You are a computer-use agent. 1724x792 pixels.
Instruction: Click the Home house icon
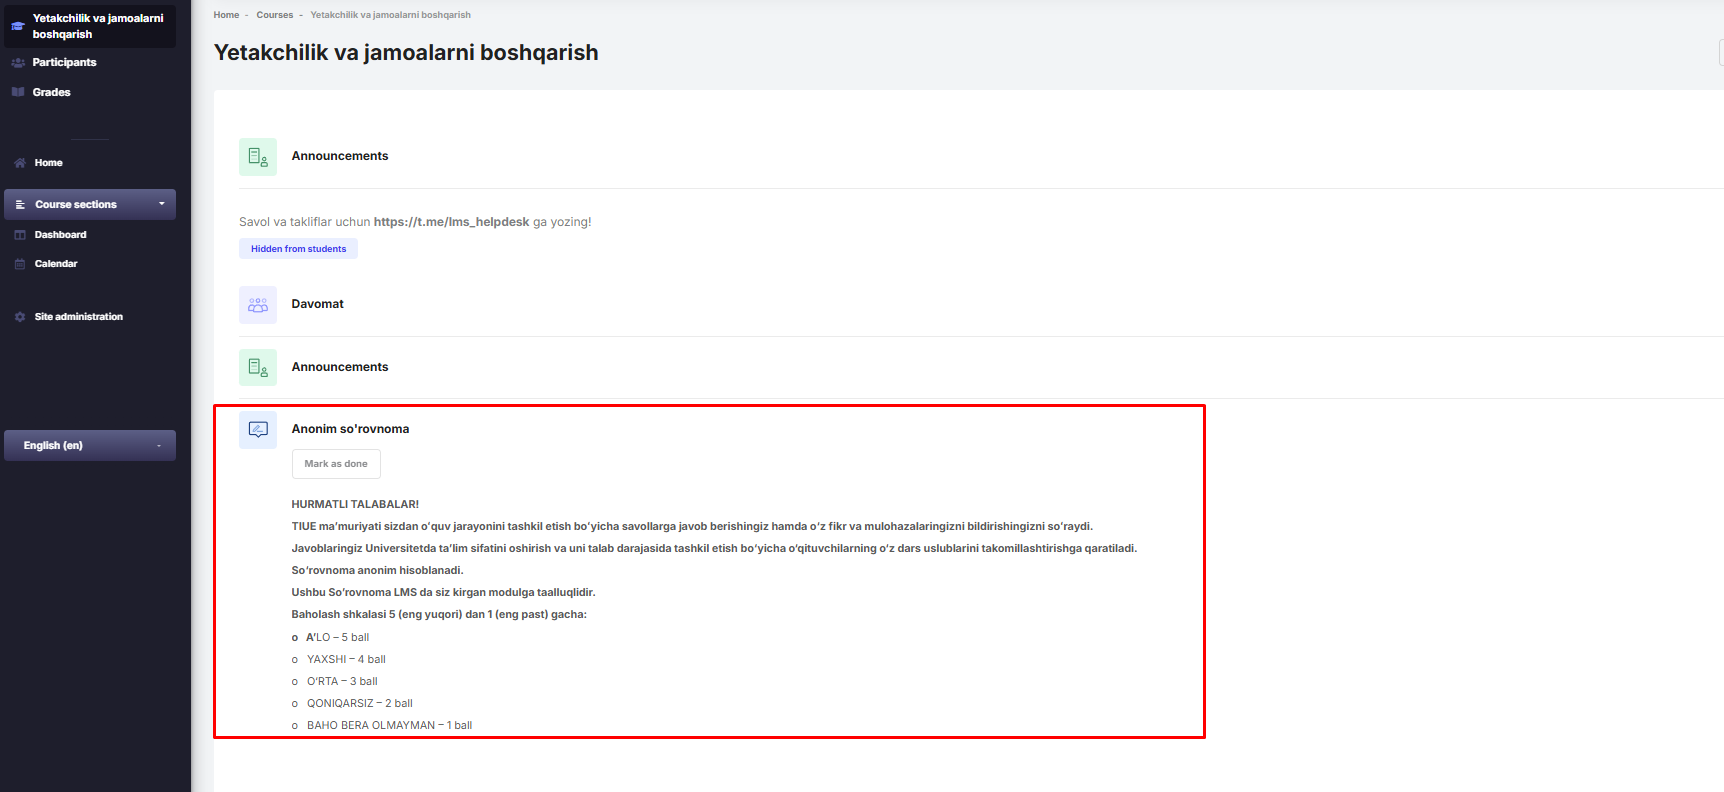coord(20,163)
